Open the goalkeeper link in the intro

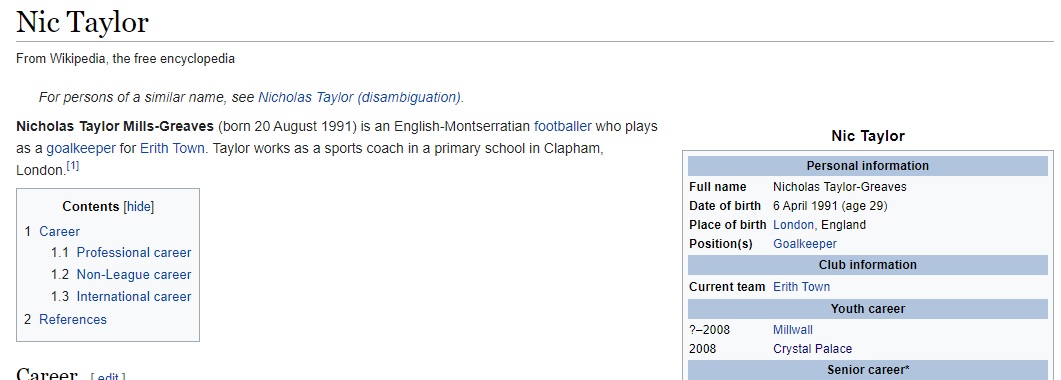(x=81, y=148)
